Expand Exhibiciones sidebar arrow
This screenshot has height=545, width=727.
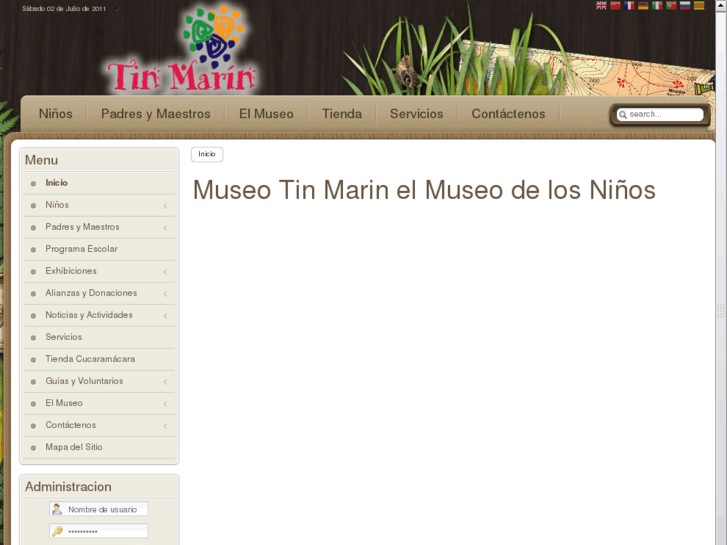[x=166, y=272]
